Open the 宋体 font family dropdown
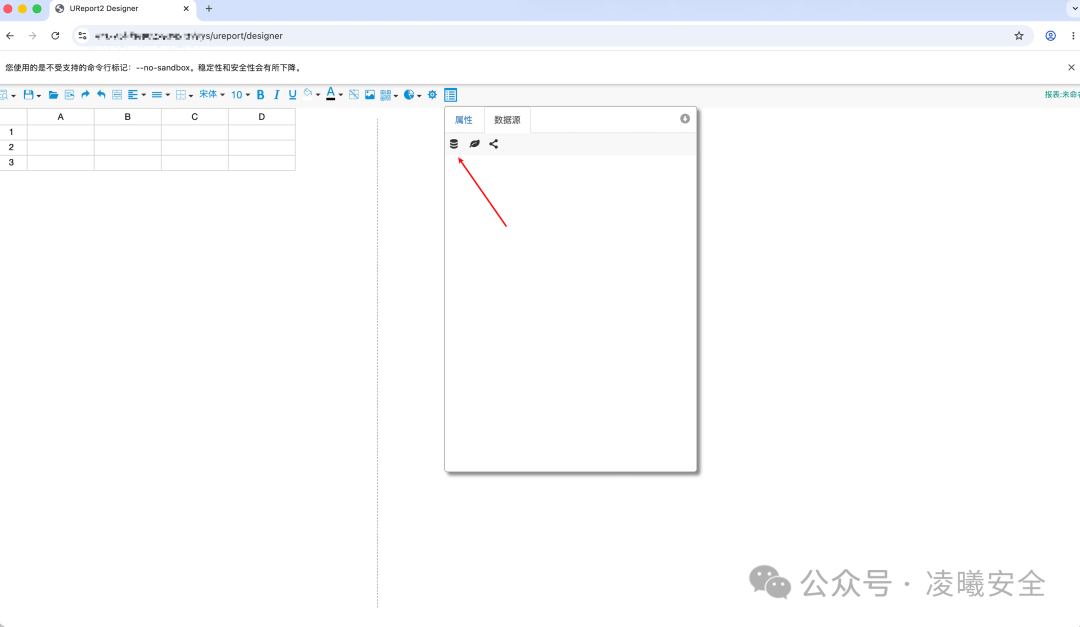This screenshot has height=627, width=1080. click(212, 94)
